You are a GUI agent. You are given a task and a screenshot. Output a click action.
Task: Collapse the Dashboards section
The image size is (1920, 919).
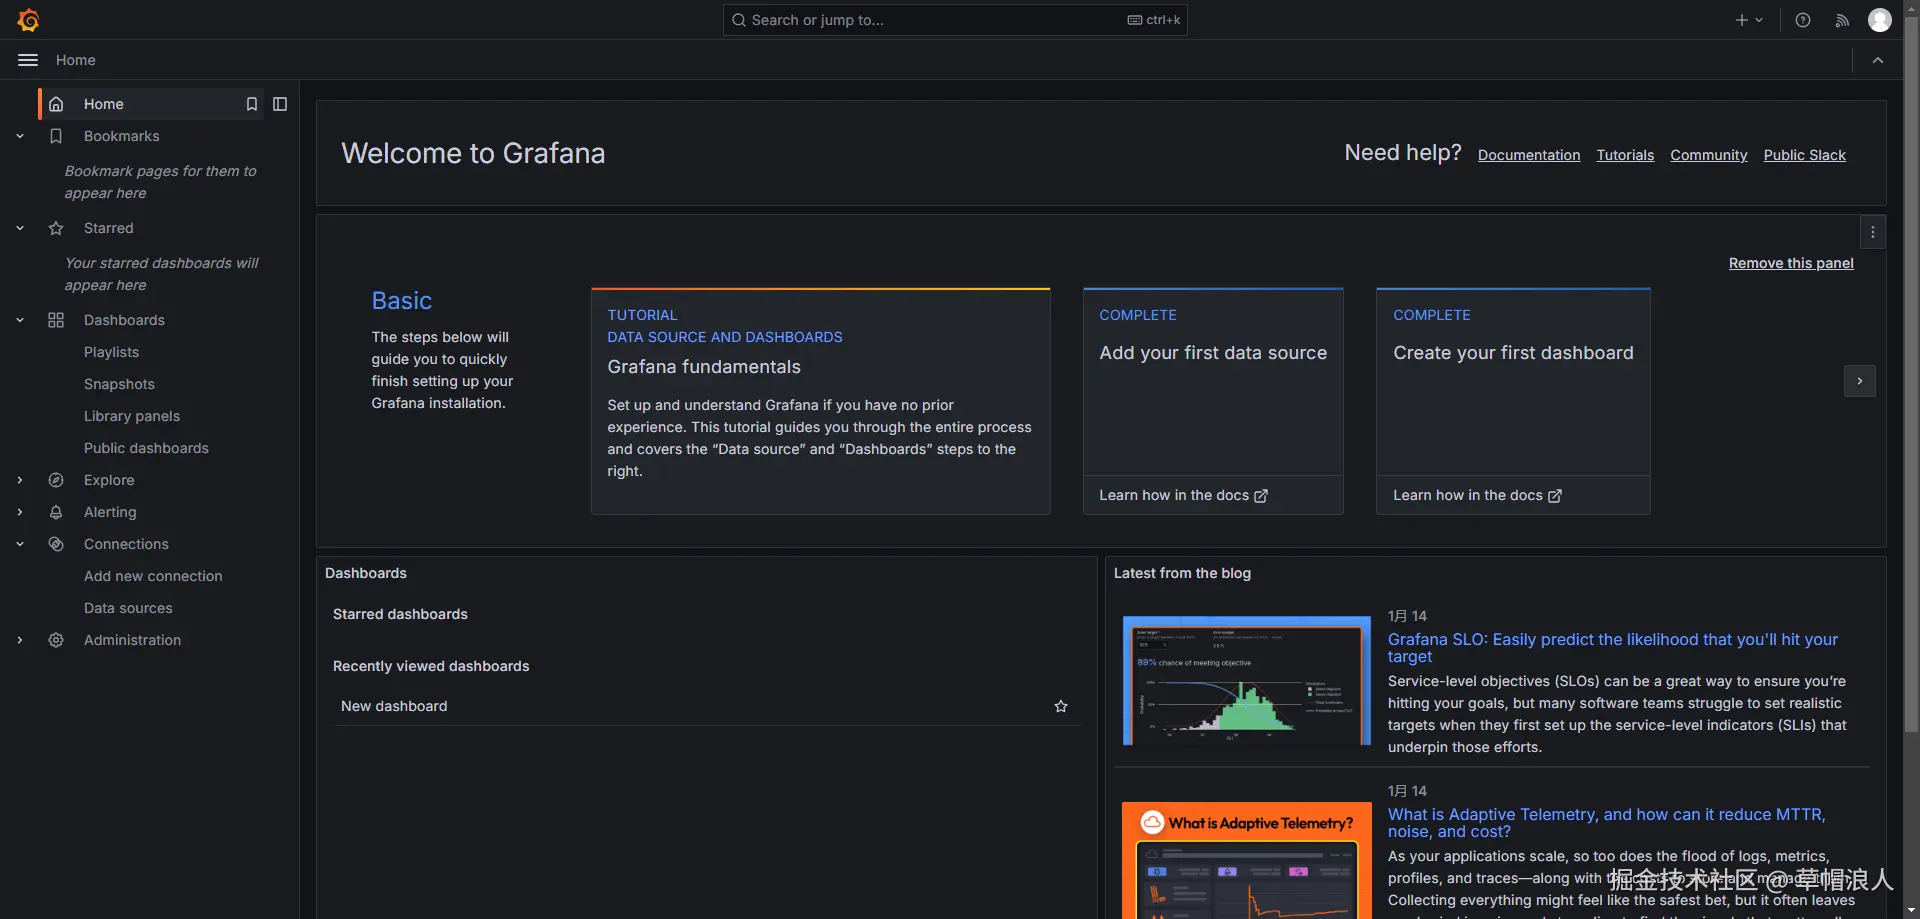click(x=20, y=320)
